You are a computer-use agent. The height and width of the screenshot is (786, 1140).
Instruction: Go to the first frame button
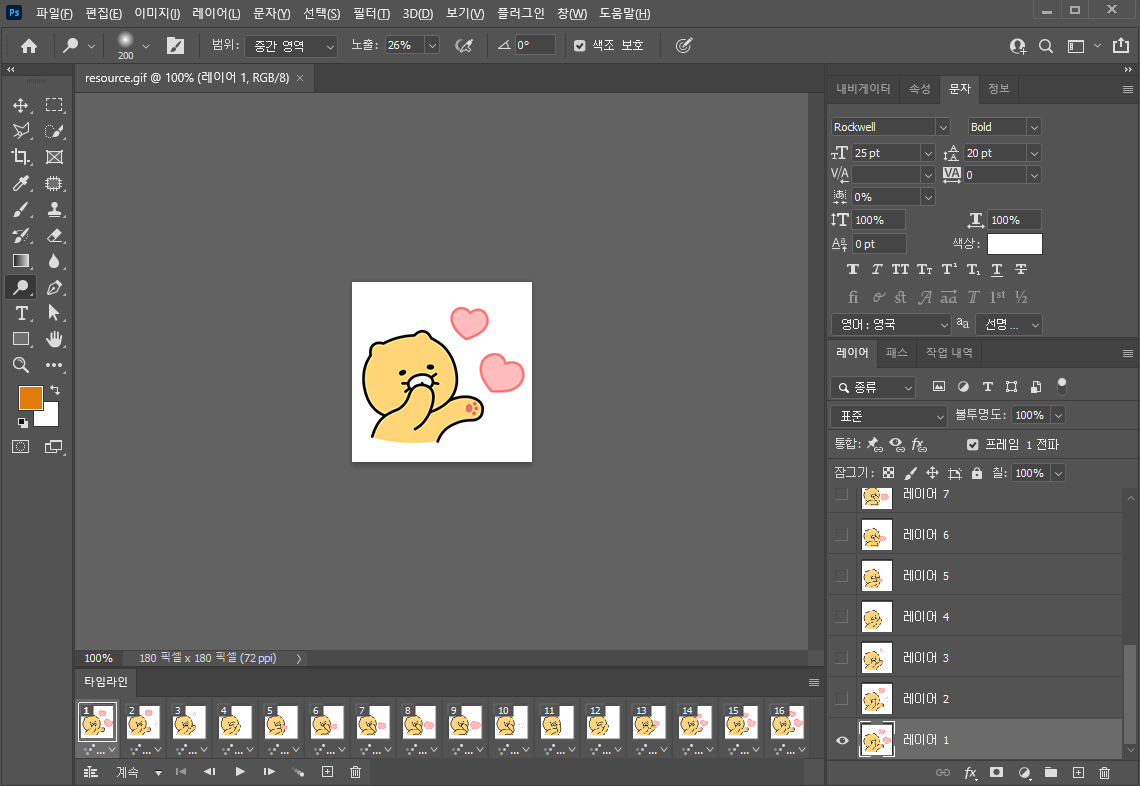click(x=181, y=772)
